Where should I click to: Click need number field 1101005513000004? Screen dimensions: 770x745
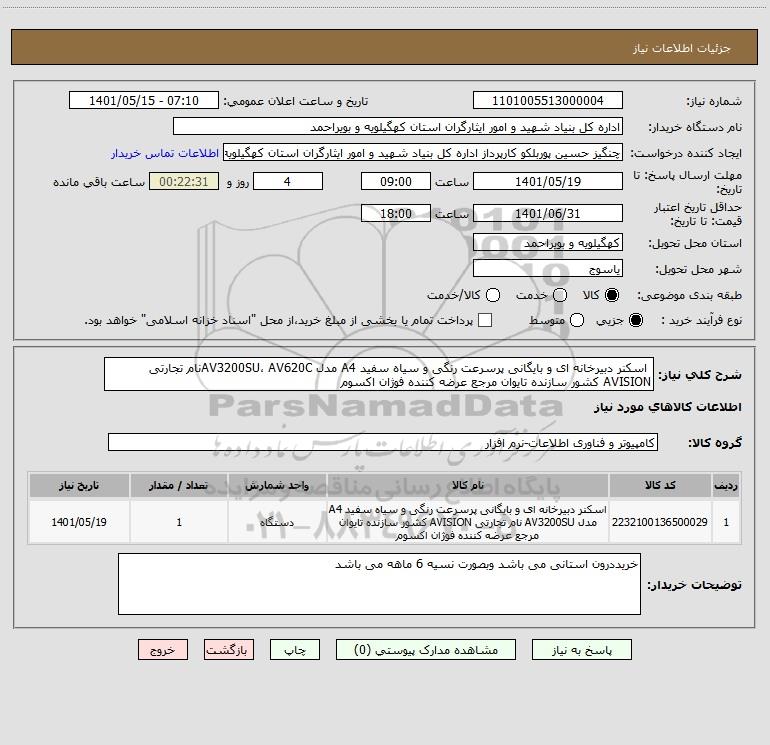548,101
